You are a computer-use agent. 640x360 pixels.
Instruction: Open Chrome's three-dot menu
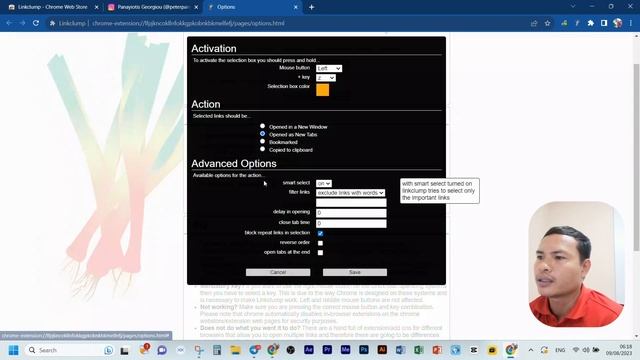pos(631,23)
